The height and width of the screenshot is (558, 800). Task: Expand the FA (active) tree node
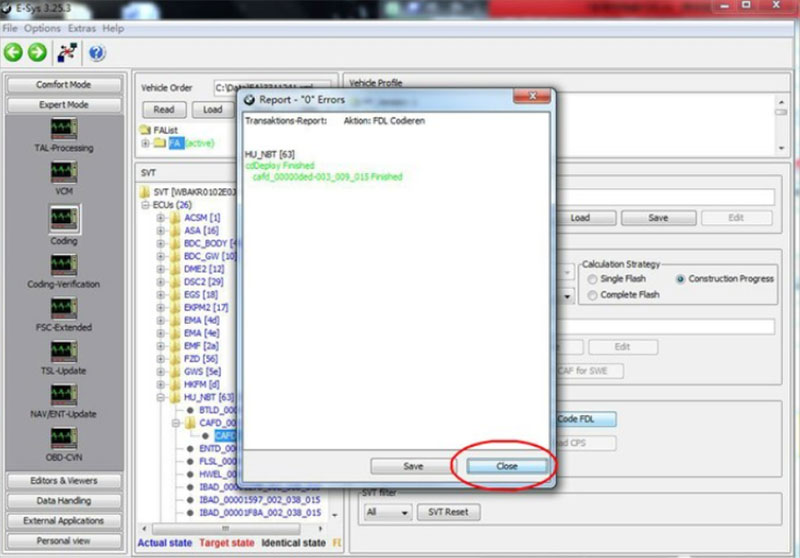coord(145,143)
